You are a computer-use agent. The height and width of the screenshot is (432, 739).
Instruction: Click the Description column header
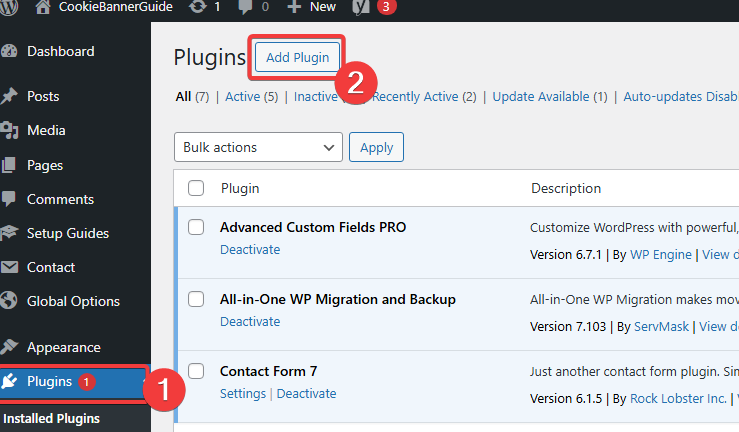(x=566, y=188)
